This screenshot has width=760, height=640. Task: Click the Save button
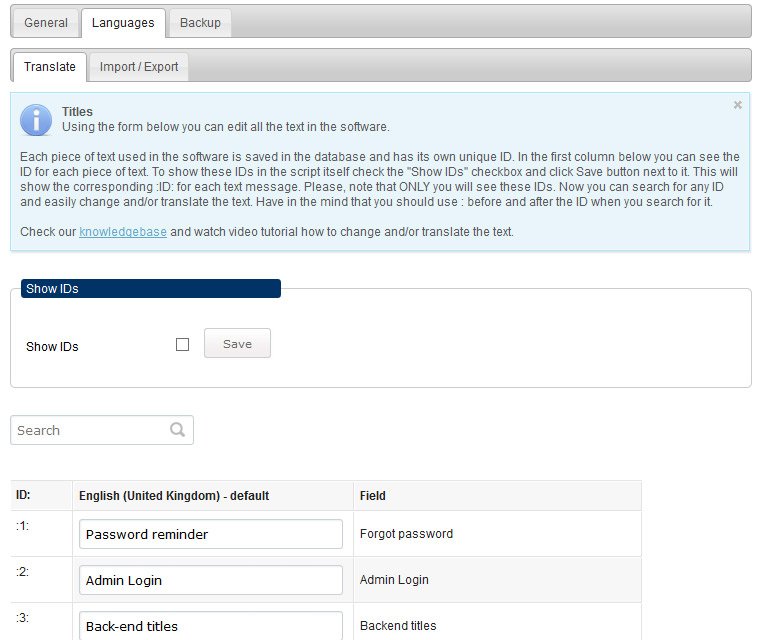(238, 343)
